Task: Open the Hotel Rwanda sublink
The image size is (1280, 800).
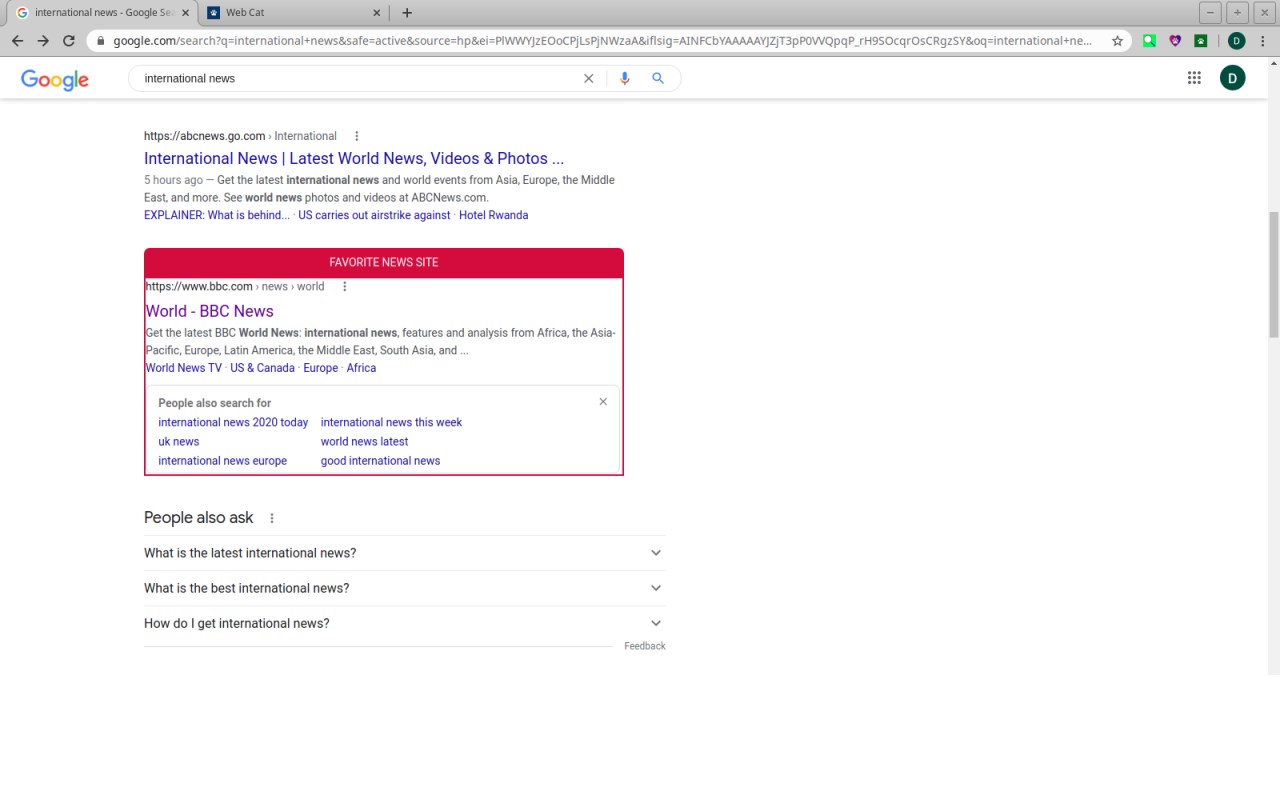Action: pyautogui.click(x=494, y=215)
